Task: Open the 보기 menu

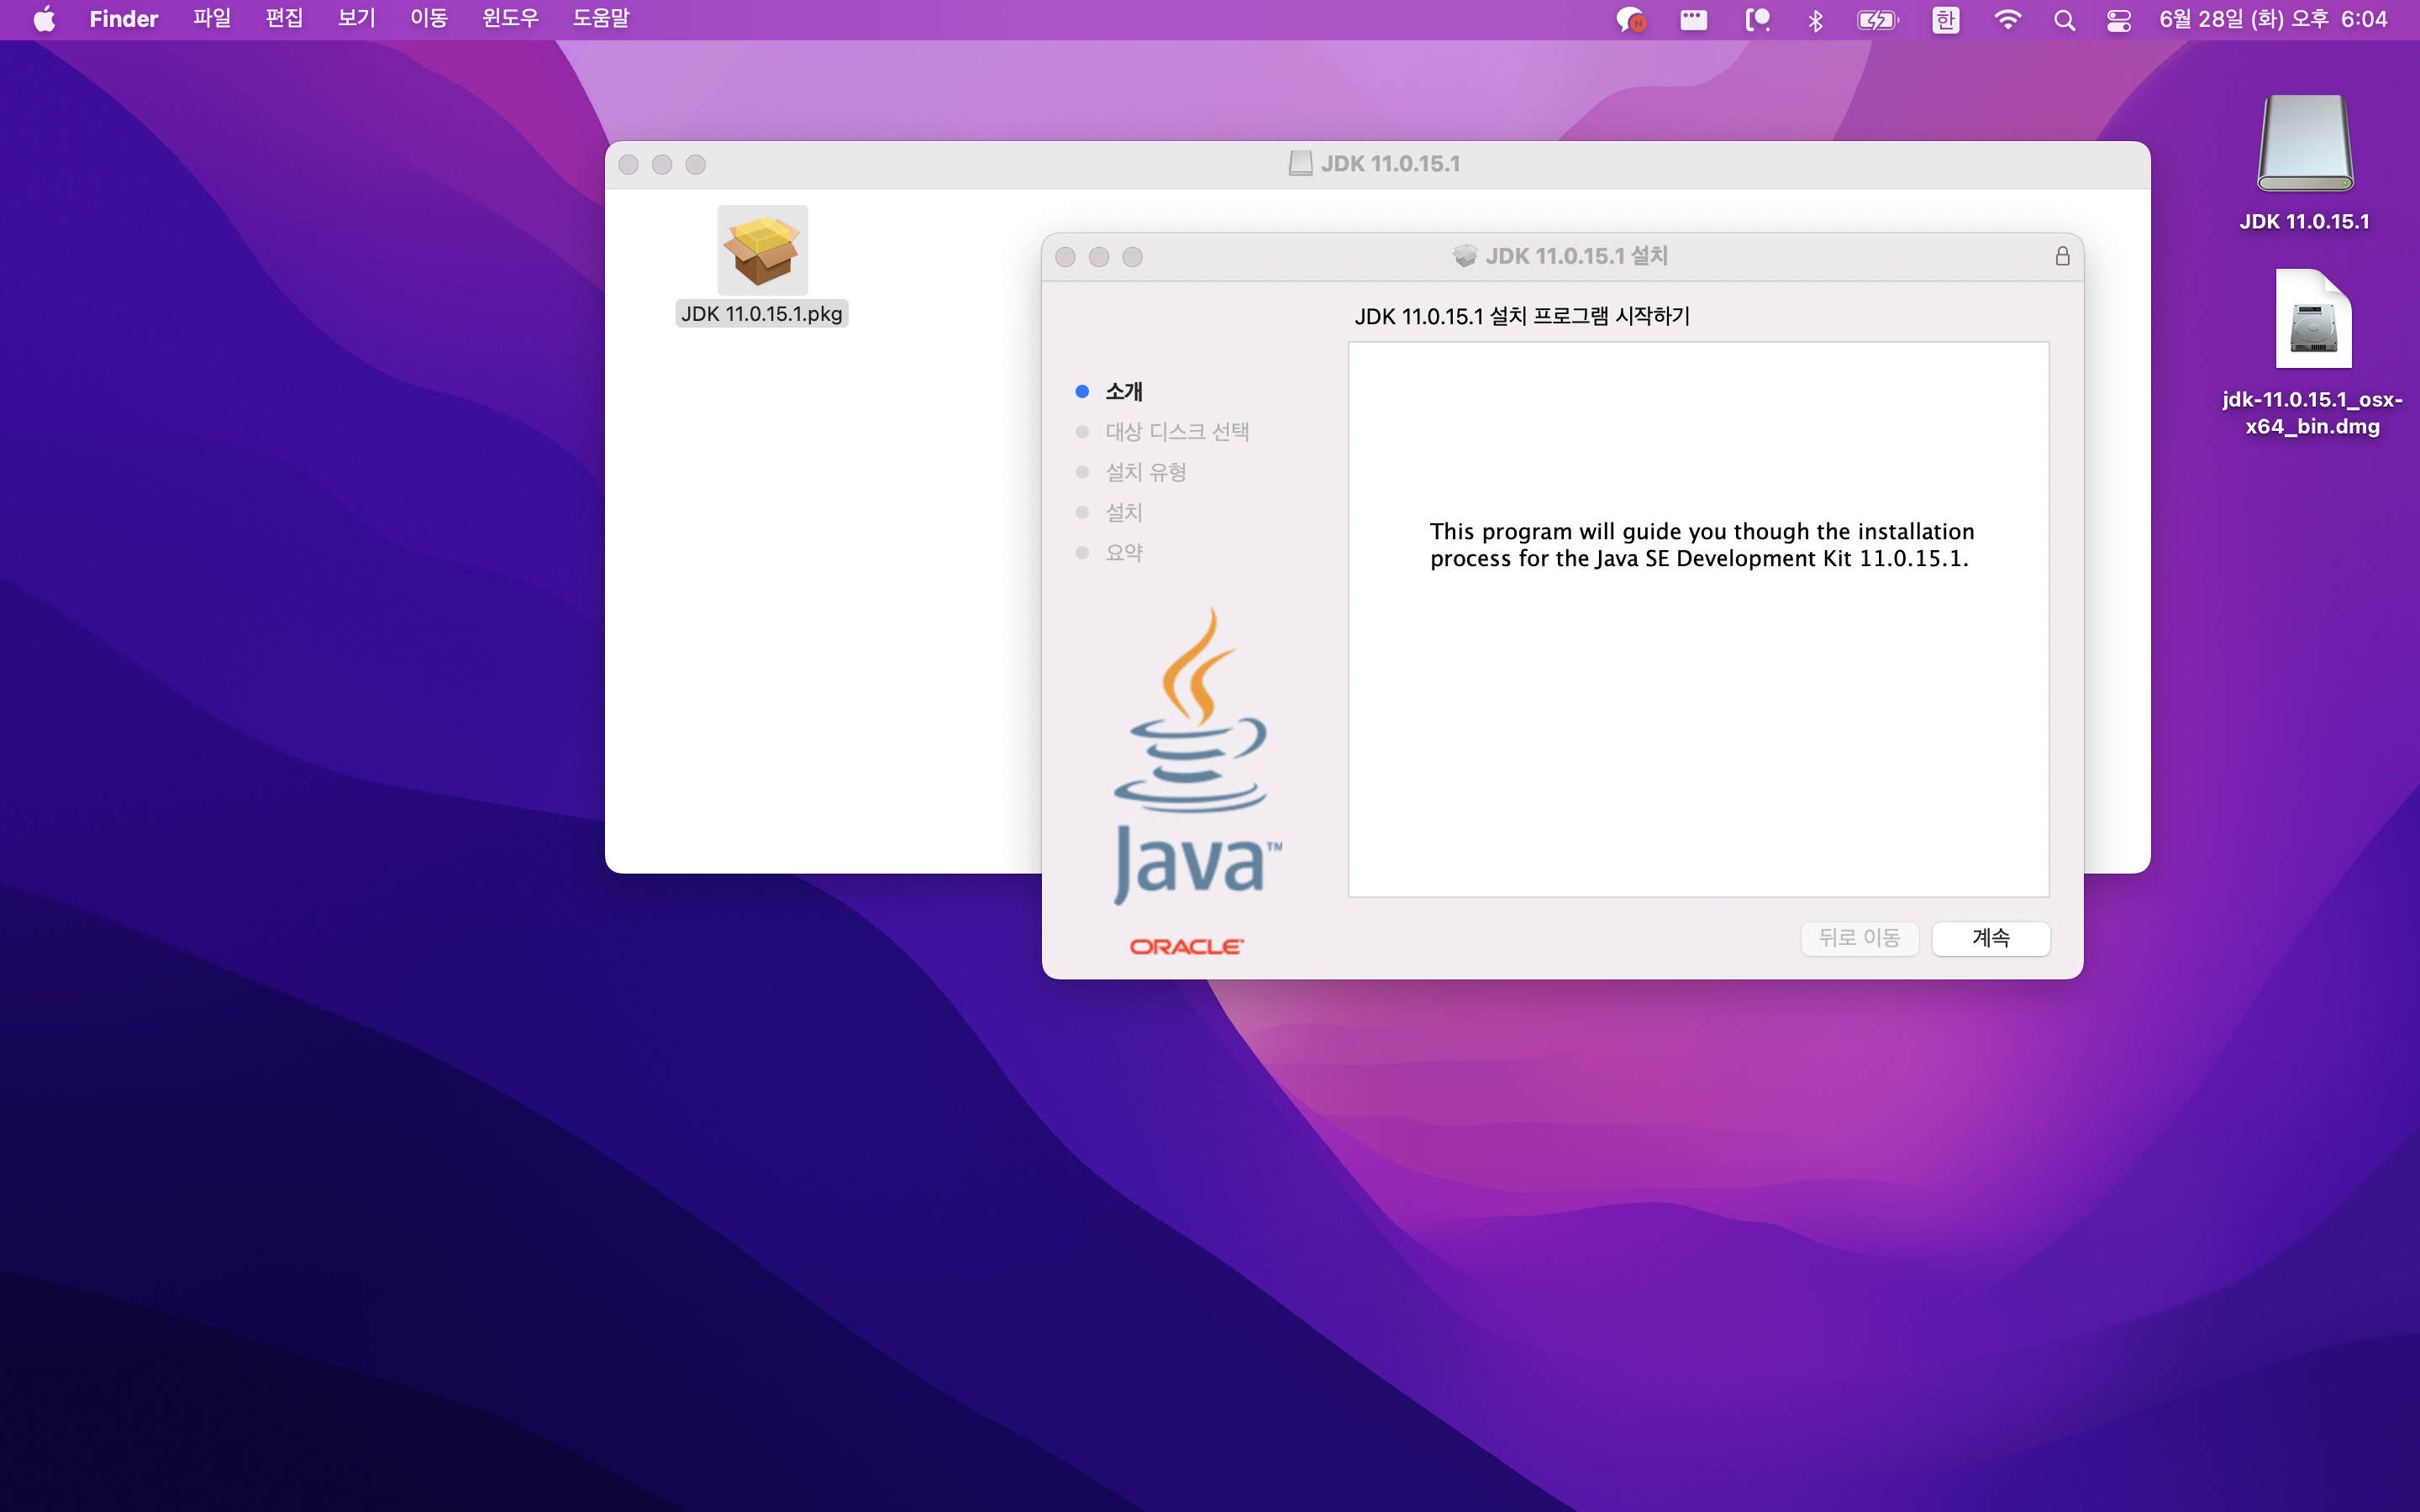Action: [x=356, y=19]
